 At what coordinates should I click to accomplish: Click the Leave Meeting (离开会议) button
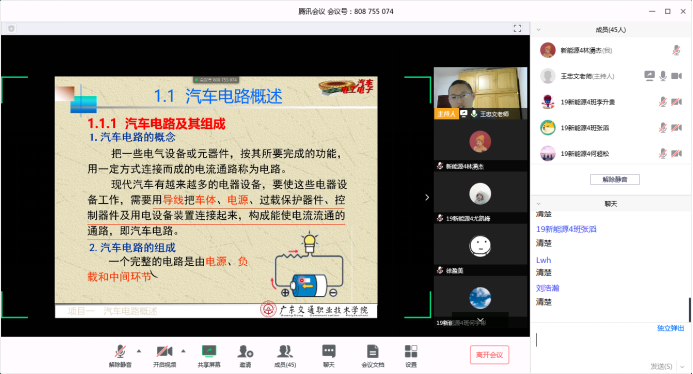tap(489, 355)
